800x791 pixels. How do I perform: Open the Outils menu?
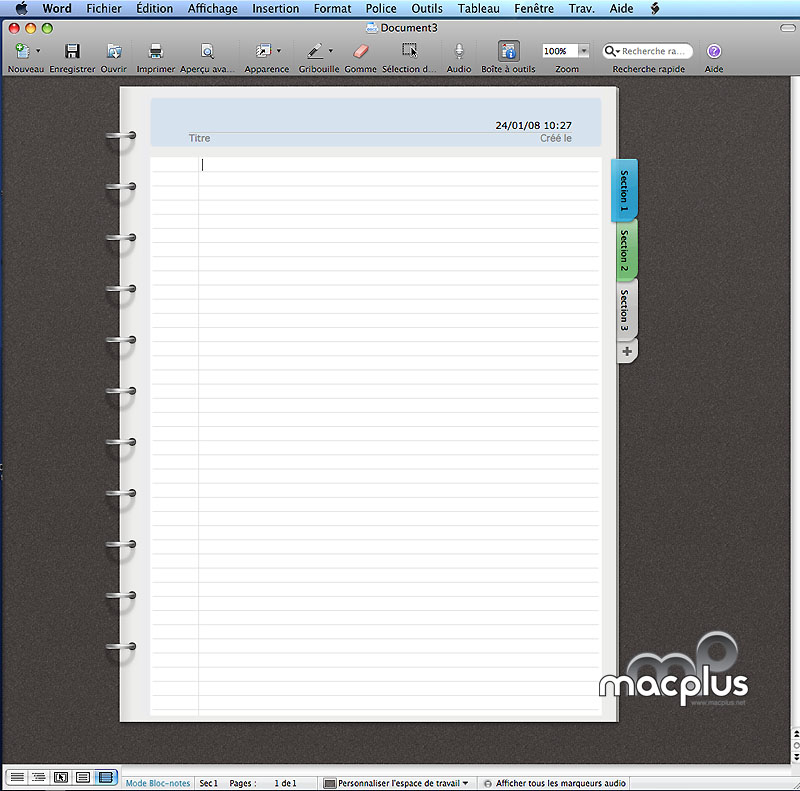point(427,8)
